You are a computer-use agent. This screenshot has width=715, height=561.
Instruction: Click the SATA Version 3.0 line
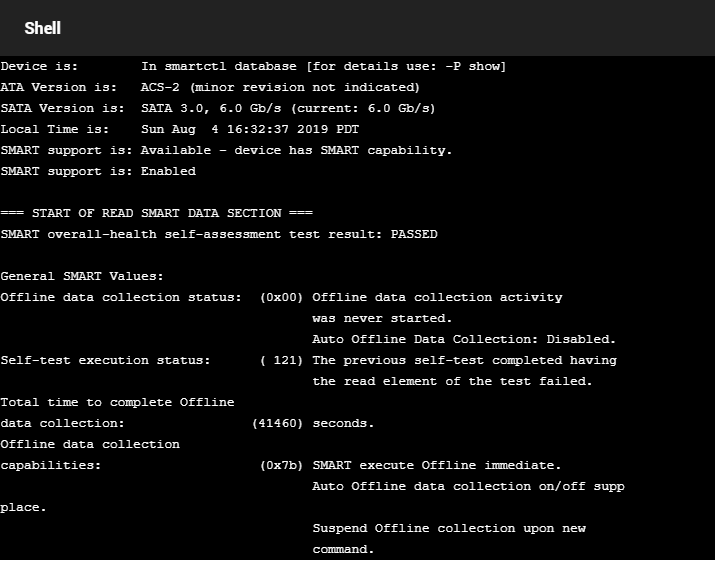(x=218, y=109)
